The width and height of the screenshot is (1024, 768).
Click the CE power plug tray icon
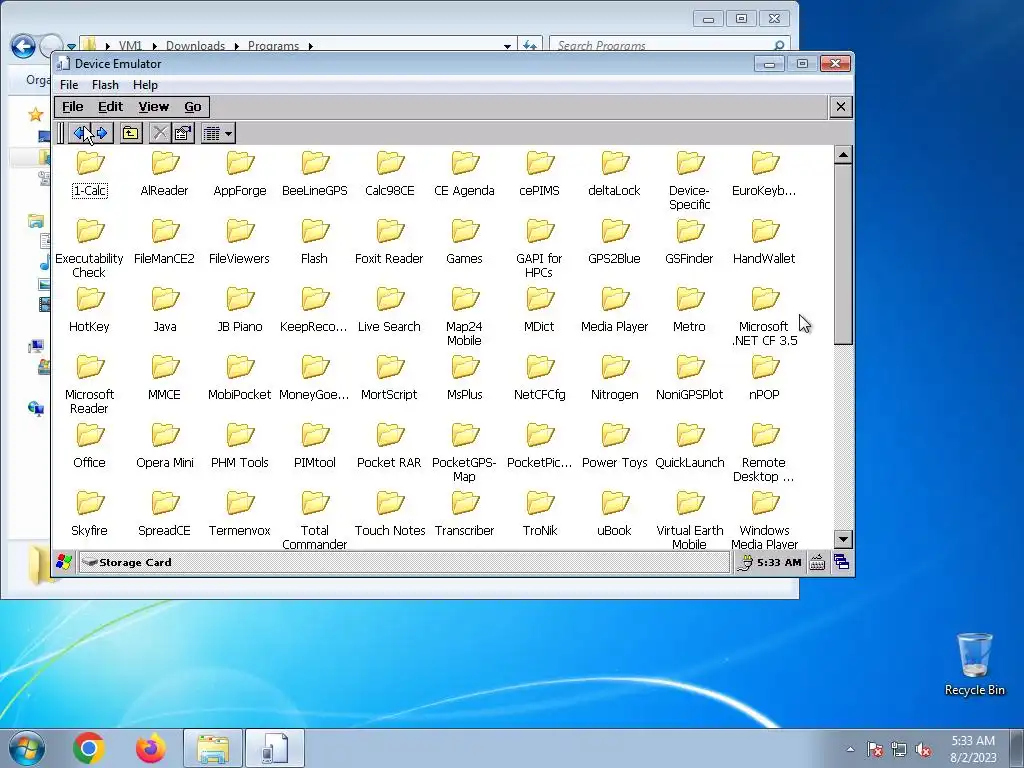pos(744,562)
